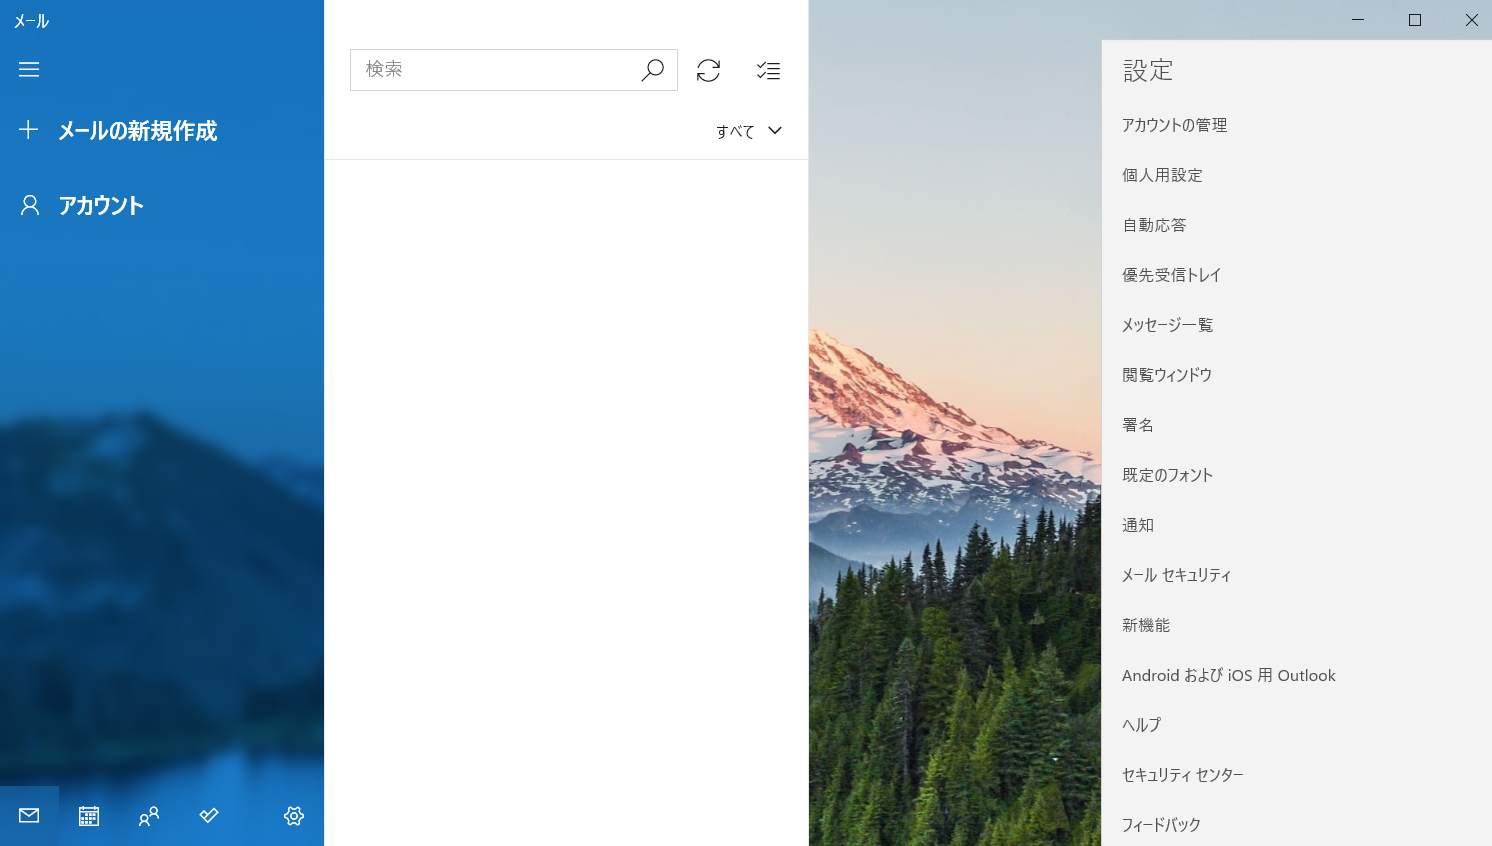Open ヘルプ in settings pane
1492x846 pixels.
1297,725
